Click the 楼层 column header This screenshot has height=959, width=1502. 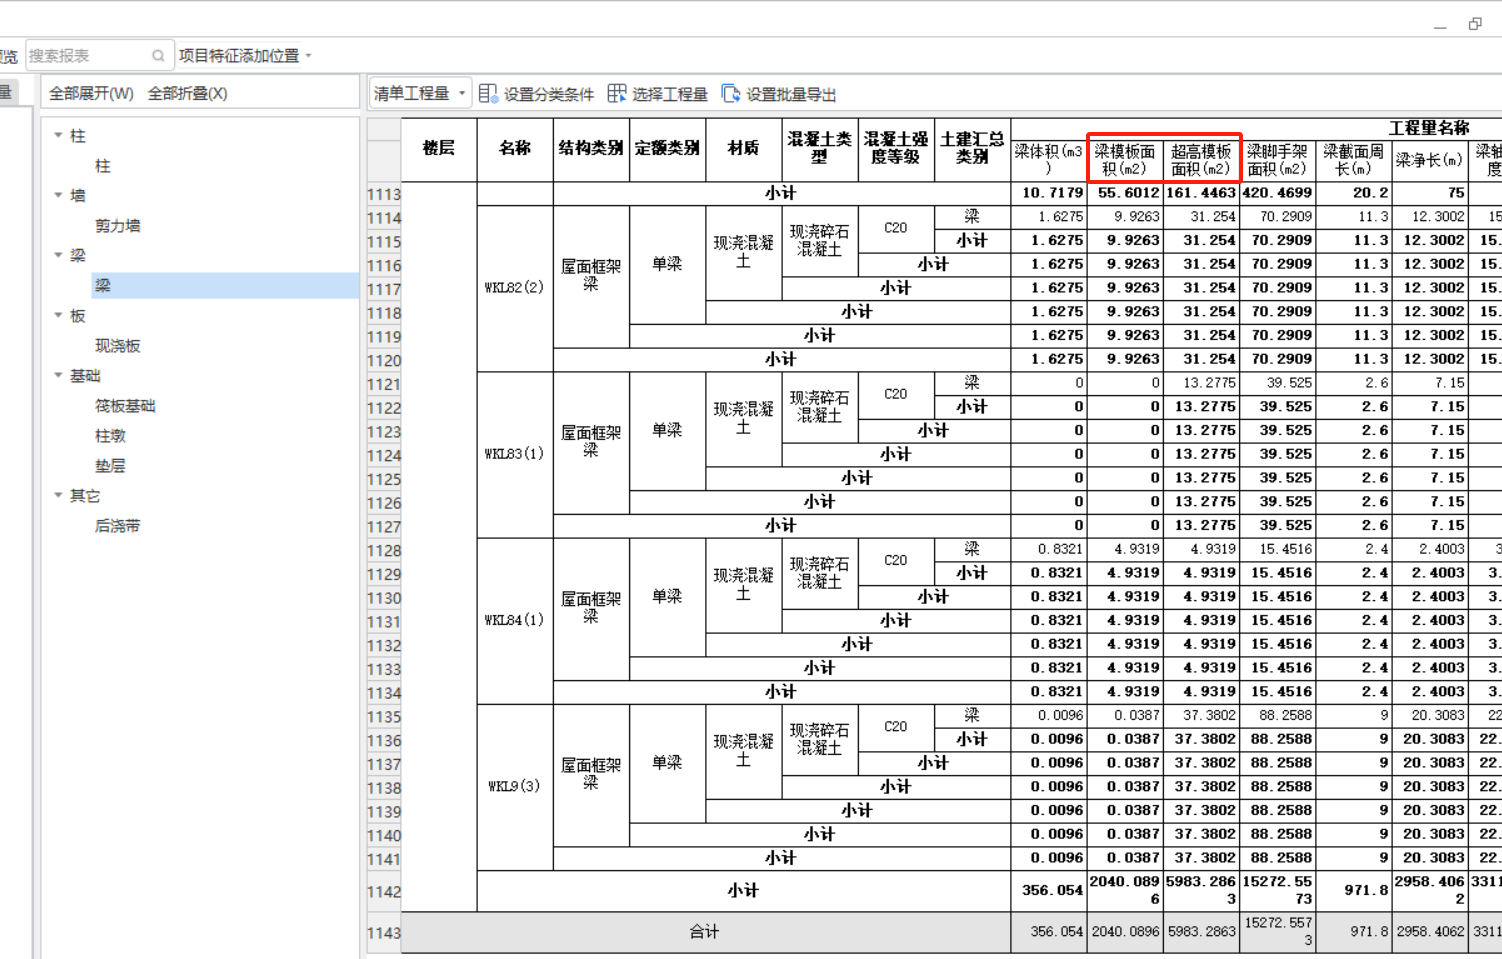[x=439, y=149]
